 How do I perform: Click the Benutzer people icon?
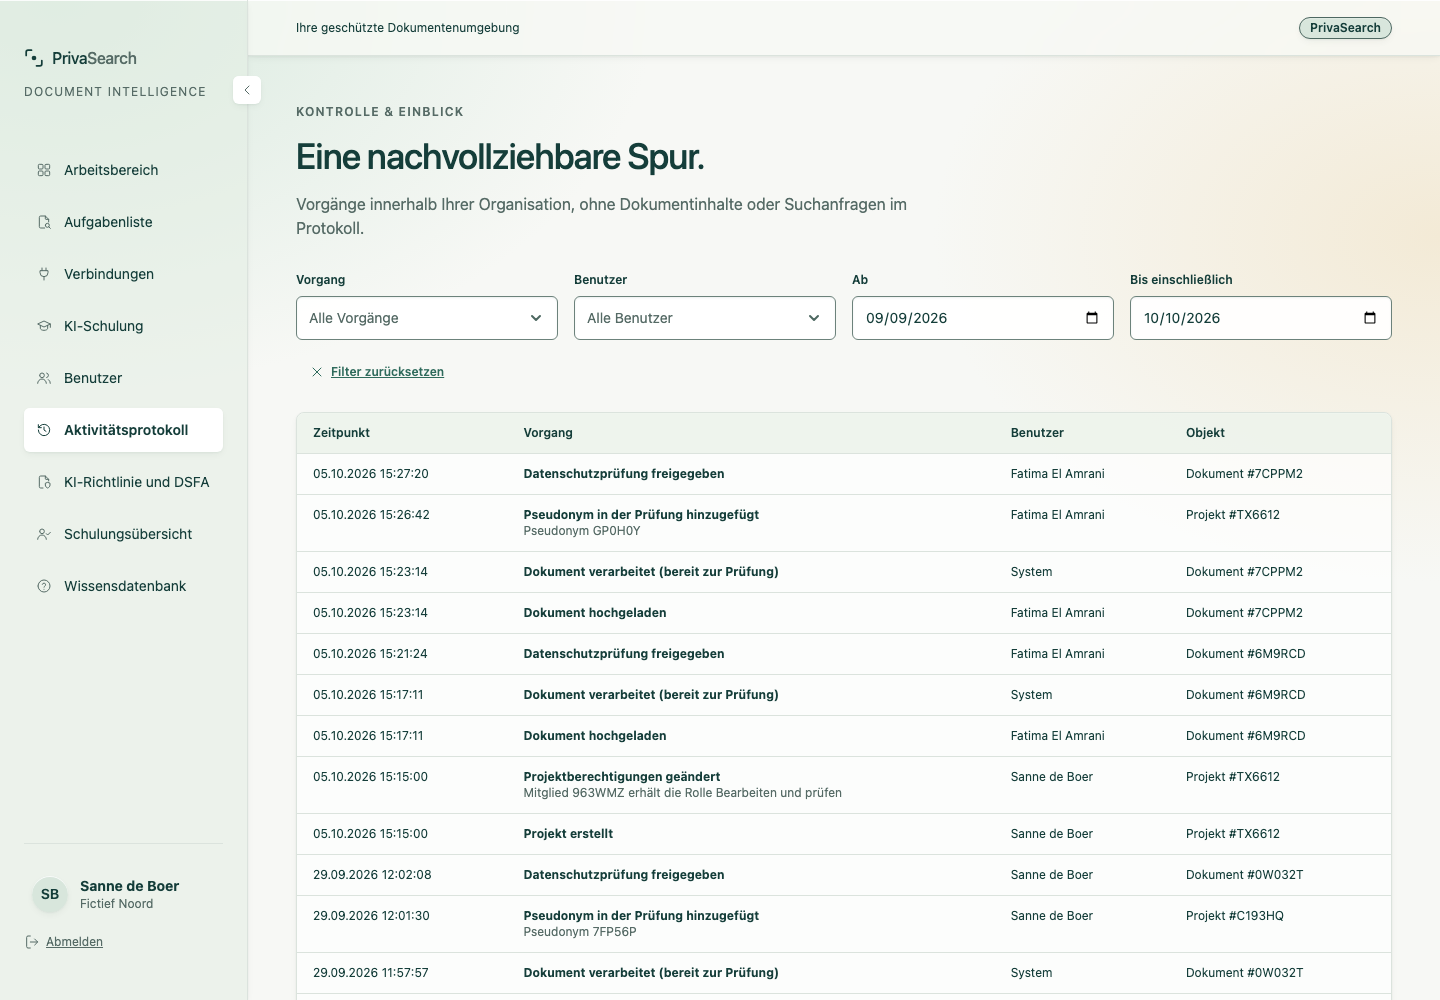44,378
